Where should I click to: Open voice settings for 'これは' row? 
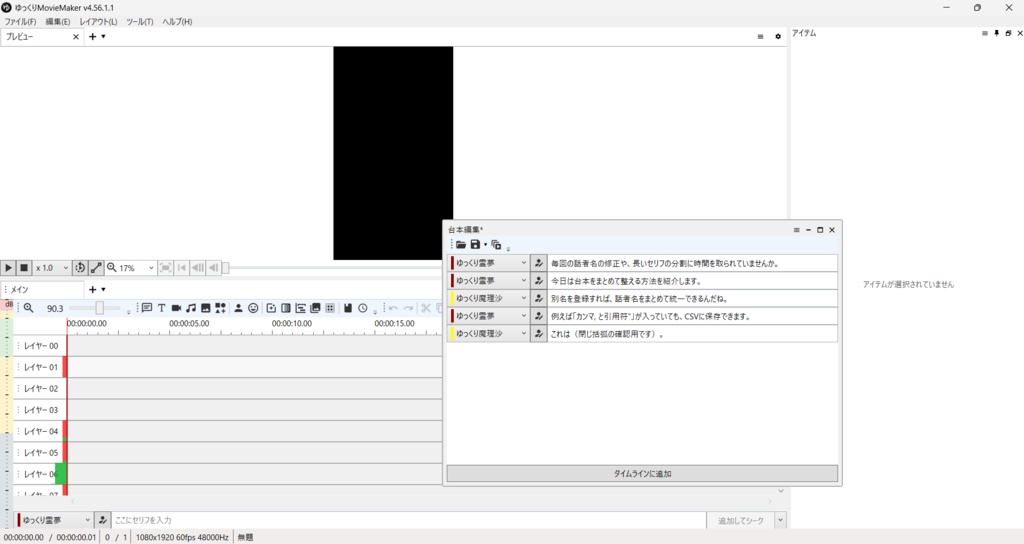tap(539, 334)
